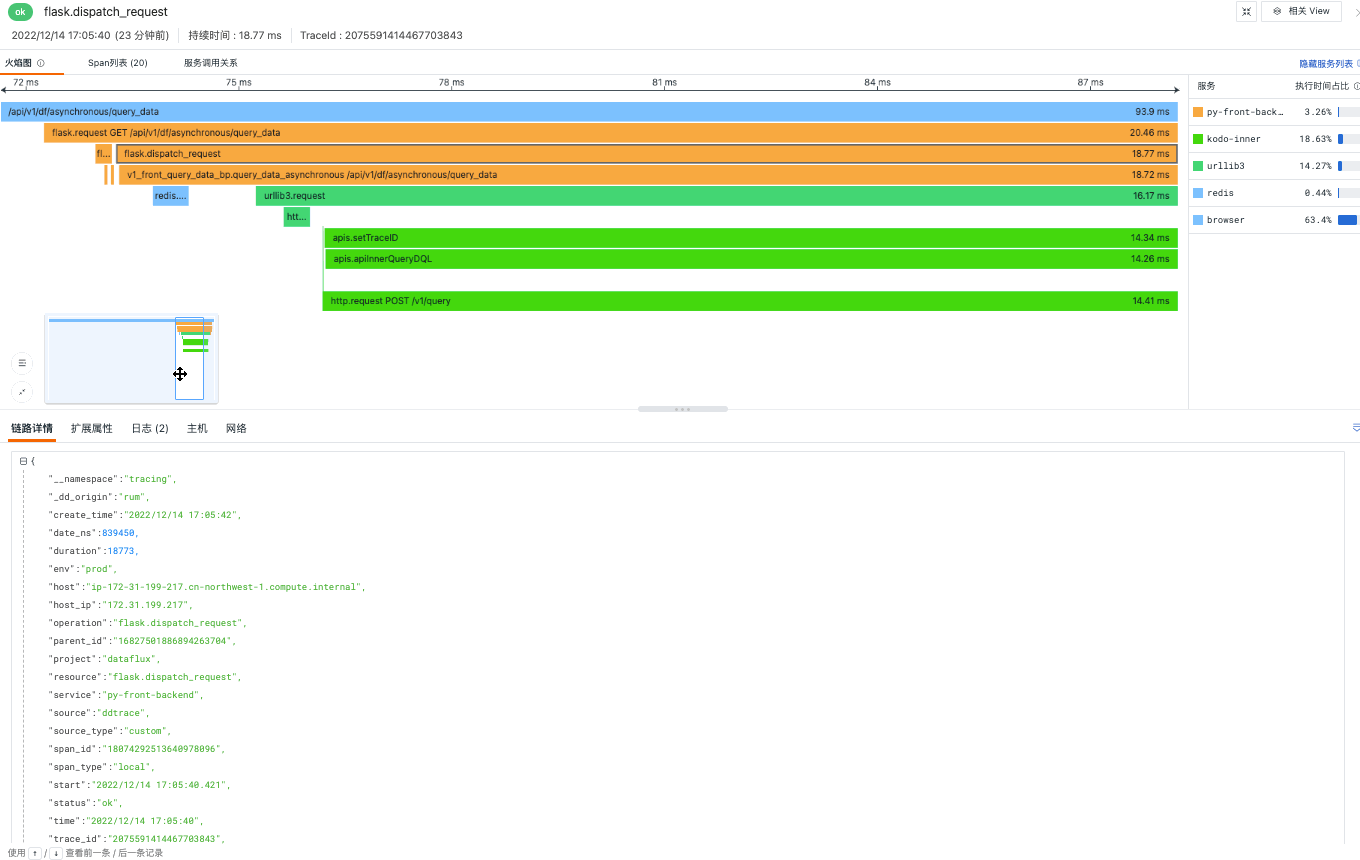Open the 主机 tab
This screenshot has width=1360, height=860.
pos(197,428)
